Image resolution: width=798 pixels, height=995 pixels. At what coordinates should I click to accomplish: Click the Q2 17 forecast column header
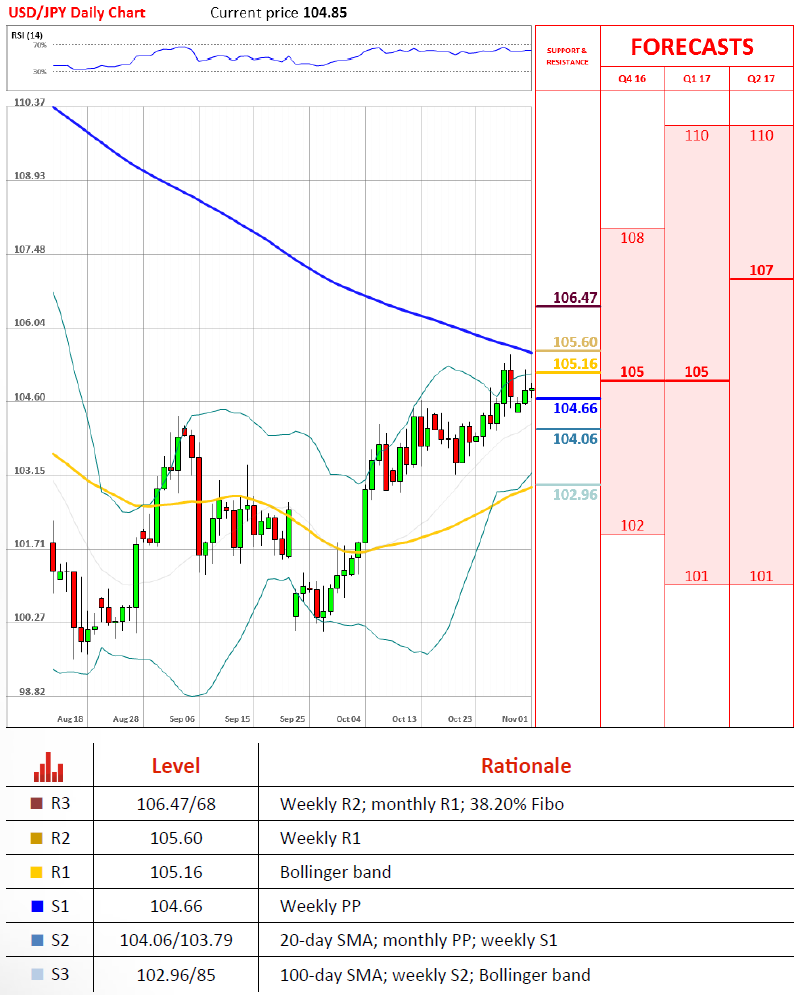coord(761,79)
